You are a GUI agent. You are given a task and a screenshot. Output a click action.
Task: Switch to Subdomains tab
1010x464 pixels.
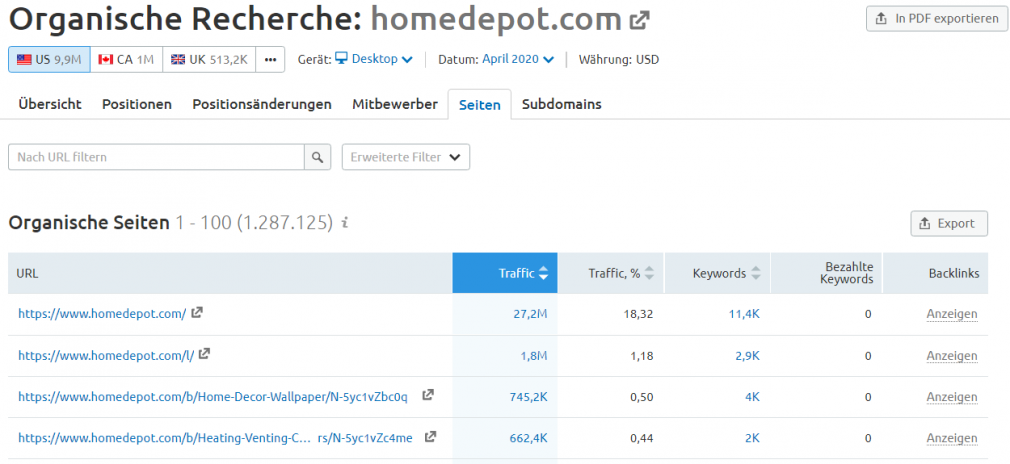pyautogui.click(x=562, y=104)
